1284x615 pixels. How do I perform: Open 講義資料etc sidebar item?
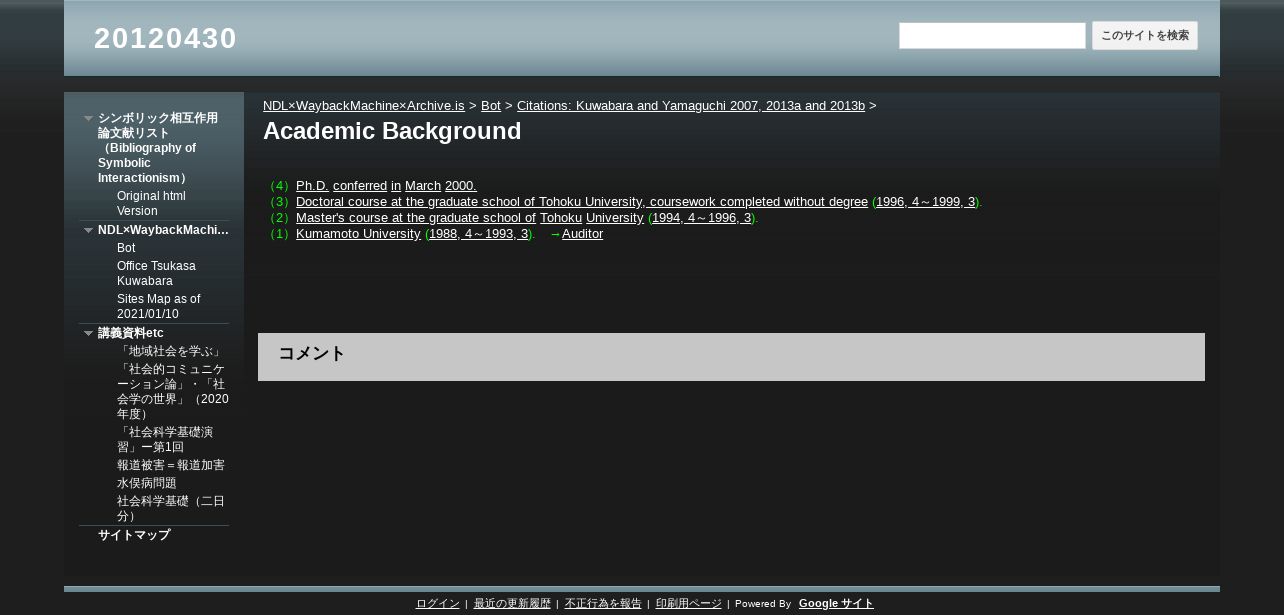(131, 333)
